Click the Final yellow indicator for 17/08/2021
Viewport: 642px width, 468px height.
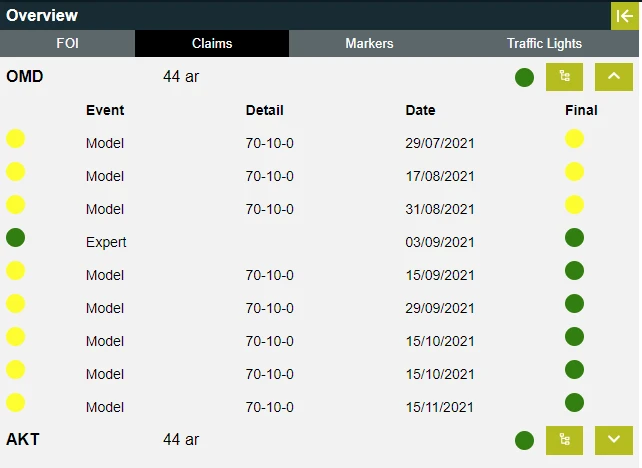point(574,172)
